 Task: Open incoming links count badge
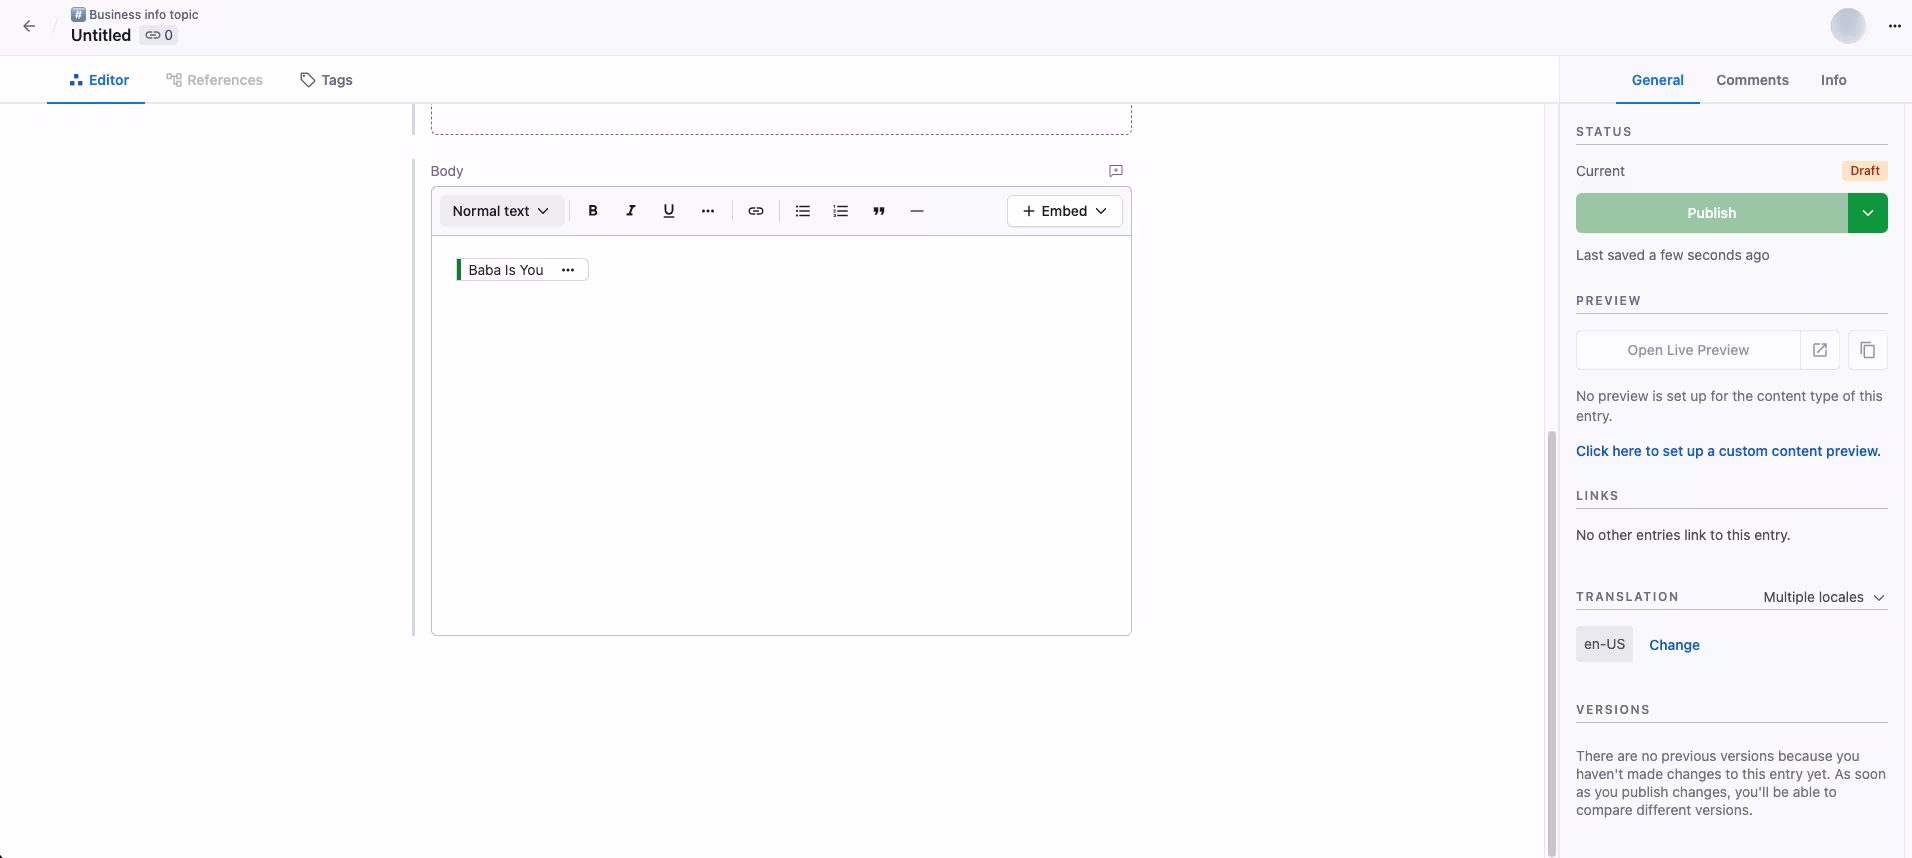click(x=159, y=35)
